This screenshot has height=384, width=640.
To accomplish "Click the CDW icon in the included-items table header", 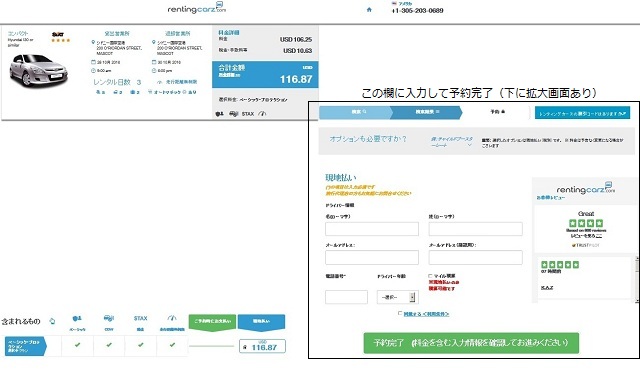I will pyautogui.click(x=109, y=318).
